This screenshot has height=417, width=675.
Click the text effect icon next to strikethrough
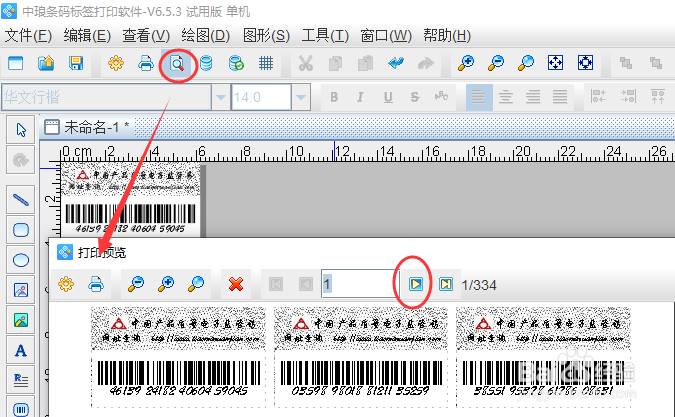click(x=441, y=96)
